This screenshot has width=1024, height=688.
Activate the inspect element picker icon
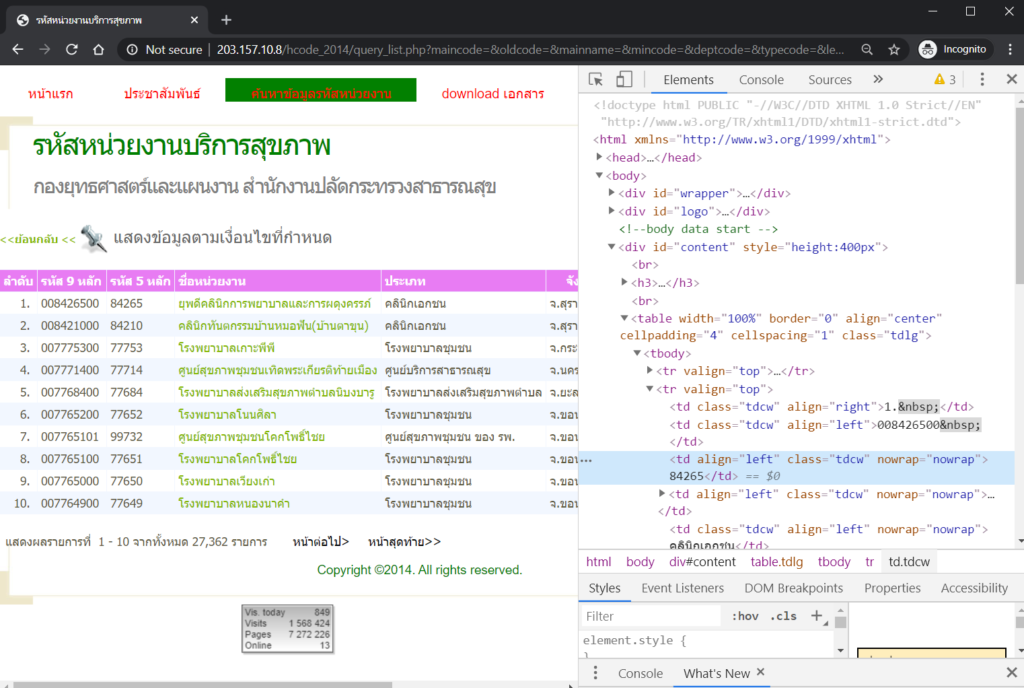(596, 80)
